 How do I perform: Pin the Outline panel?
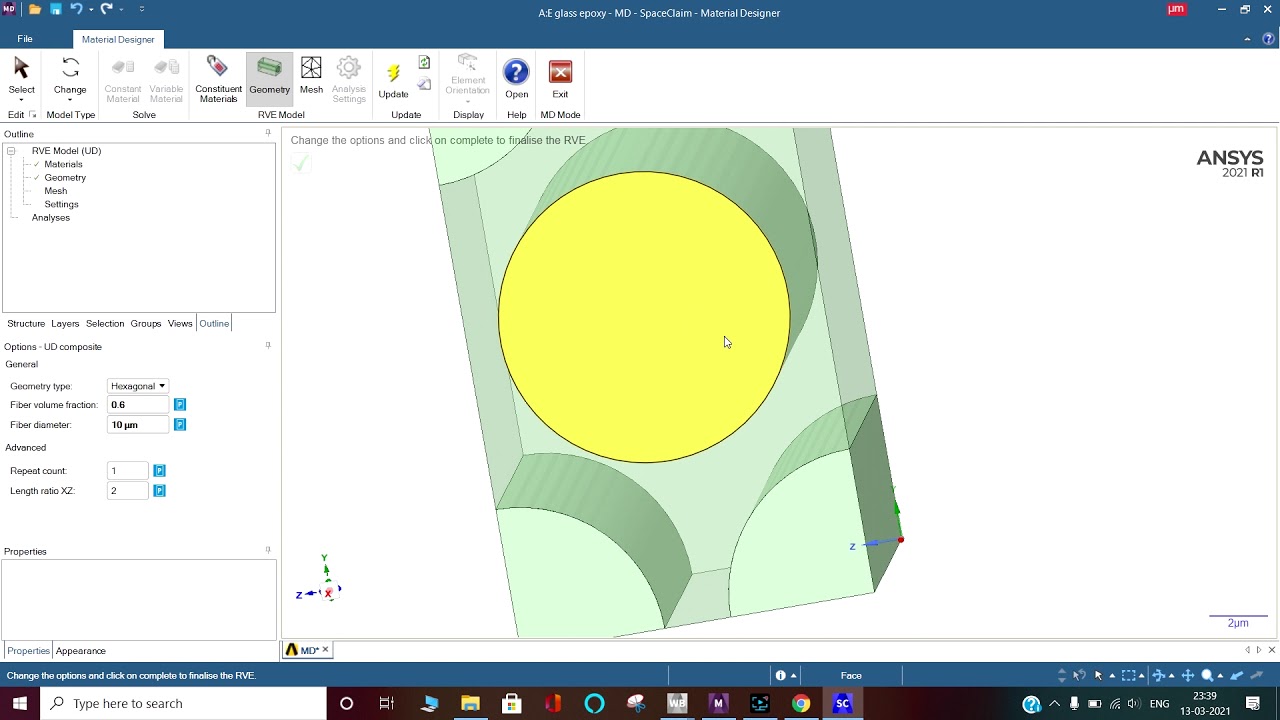[267, 133]
